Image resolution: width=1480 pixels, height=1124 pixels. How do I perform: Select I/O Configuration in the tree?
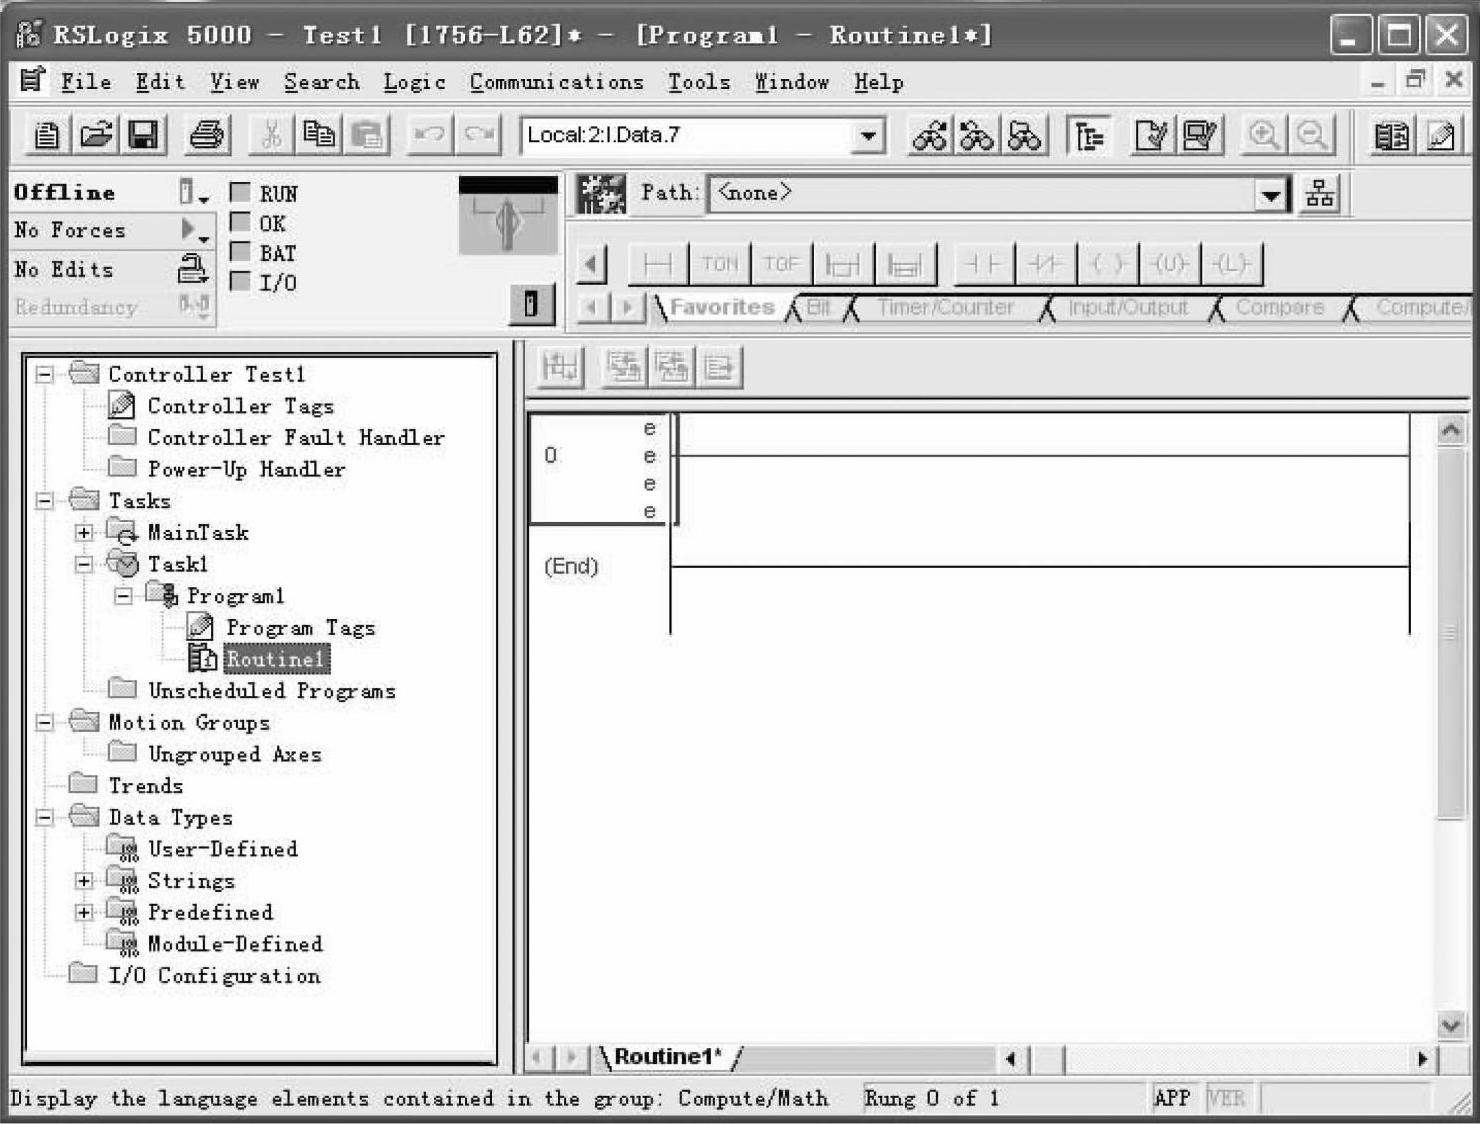point(214,976)
